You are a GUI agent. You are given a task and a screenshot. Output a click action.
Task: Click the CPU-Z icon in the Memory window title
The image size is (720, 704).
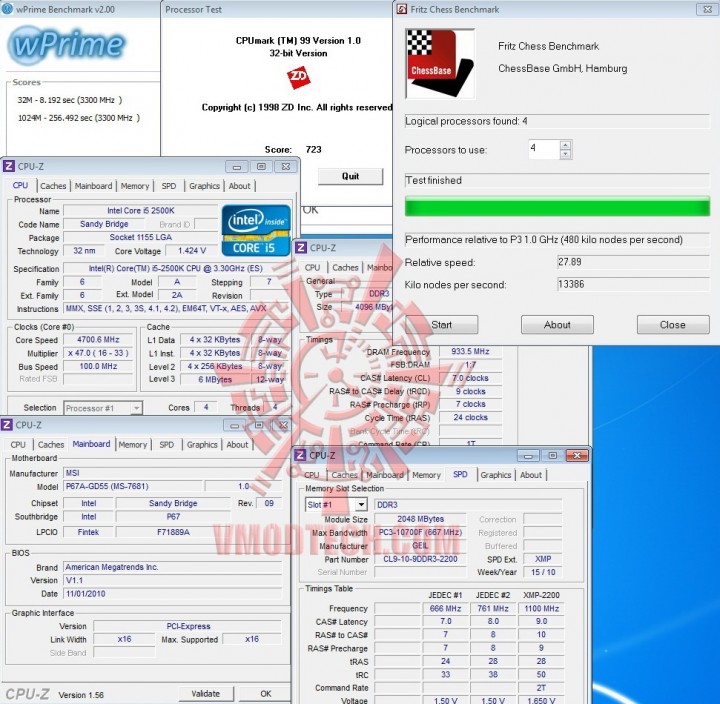(301, 248)
